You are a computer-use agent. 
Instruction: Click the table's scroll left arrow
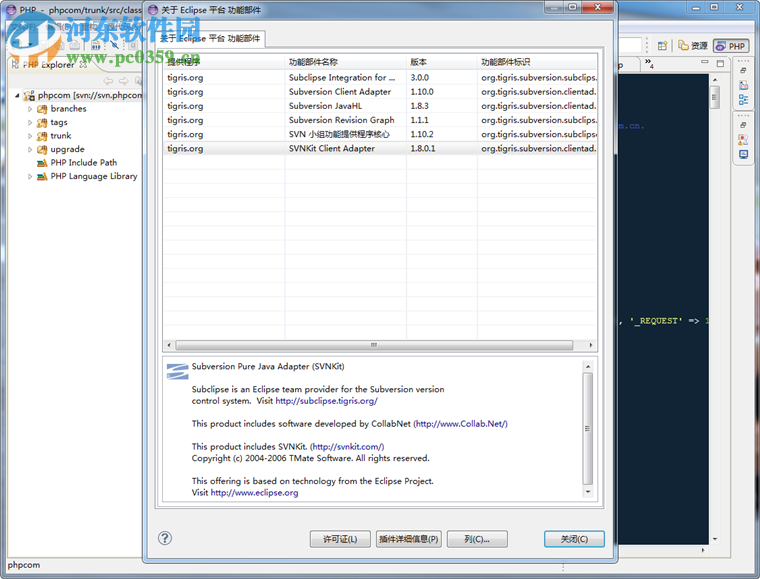point(169,345)
